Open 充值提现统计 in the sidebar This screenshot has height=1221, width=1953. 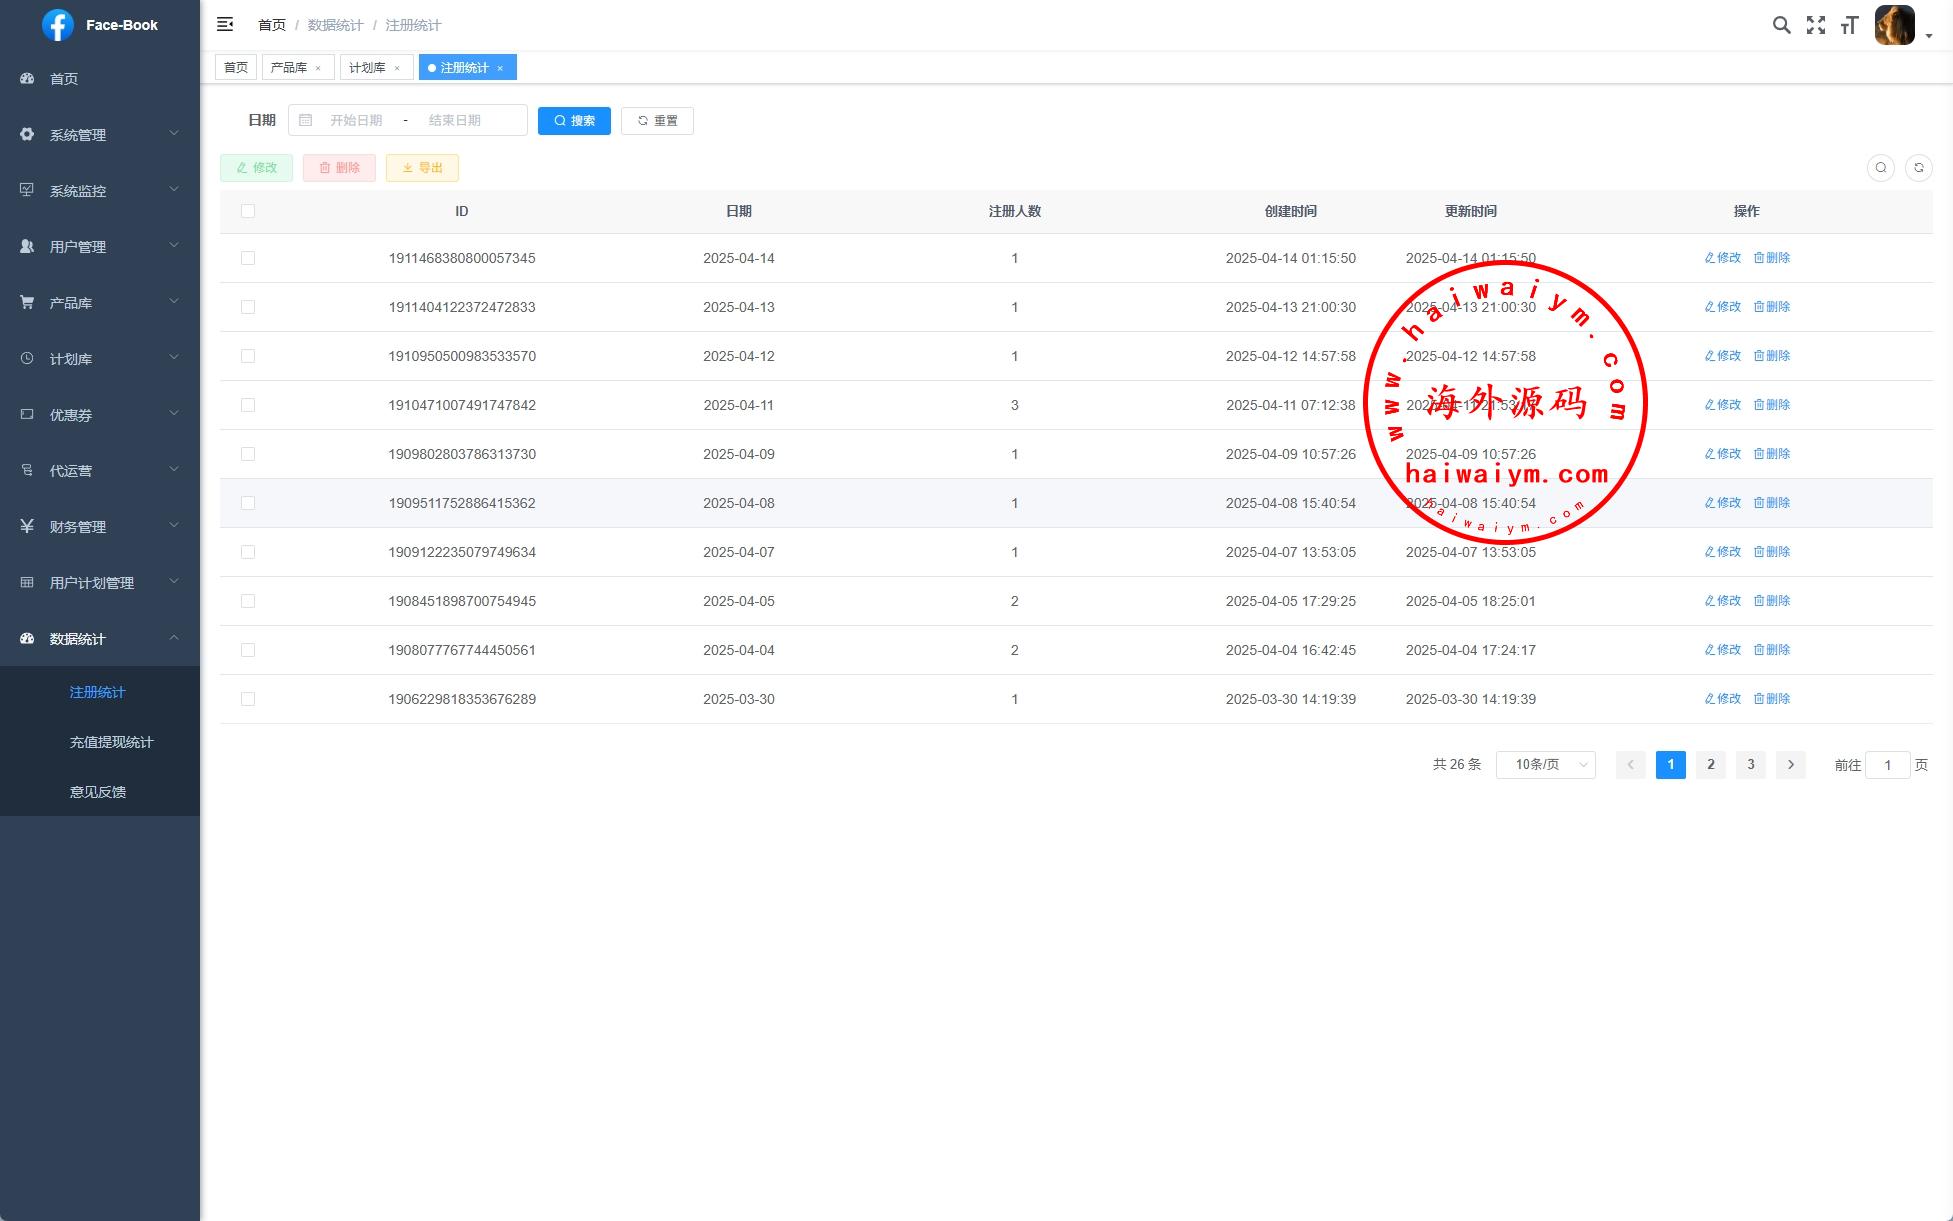pyautogui.click(x=111, y=742)
